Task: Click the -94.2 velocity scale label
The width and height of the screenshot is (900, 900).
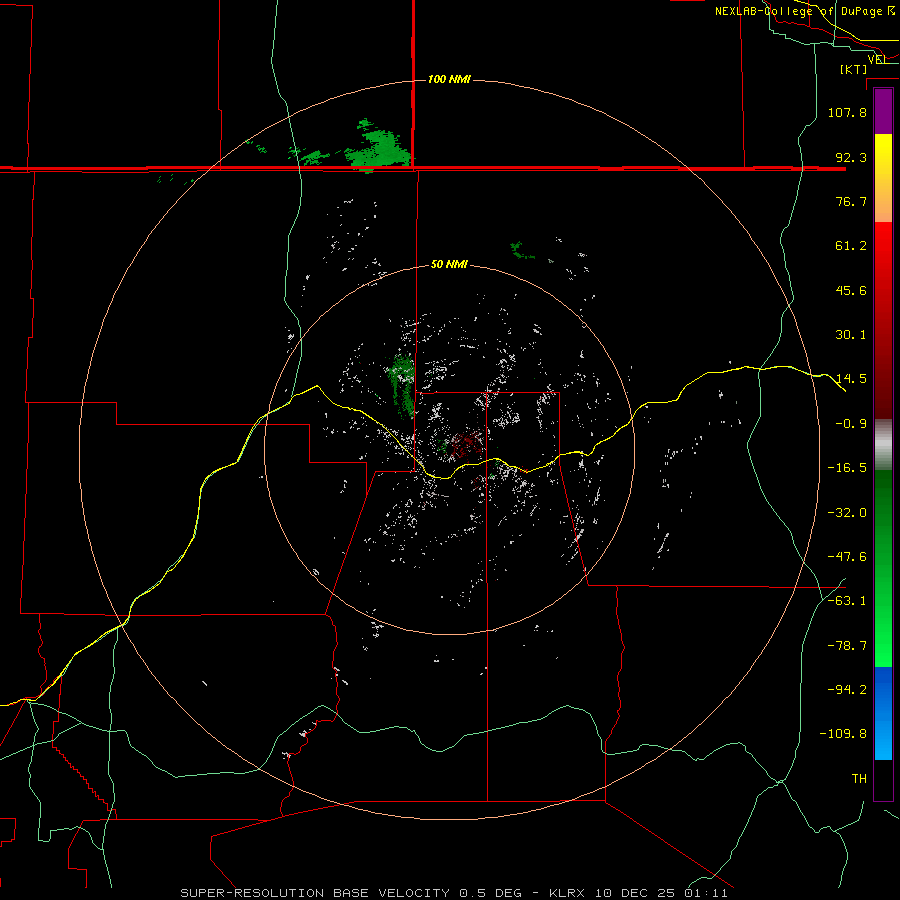Action: coord(847,690)
